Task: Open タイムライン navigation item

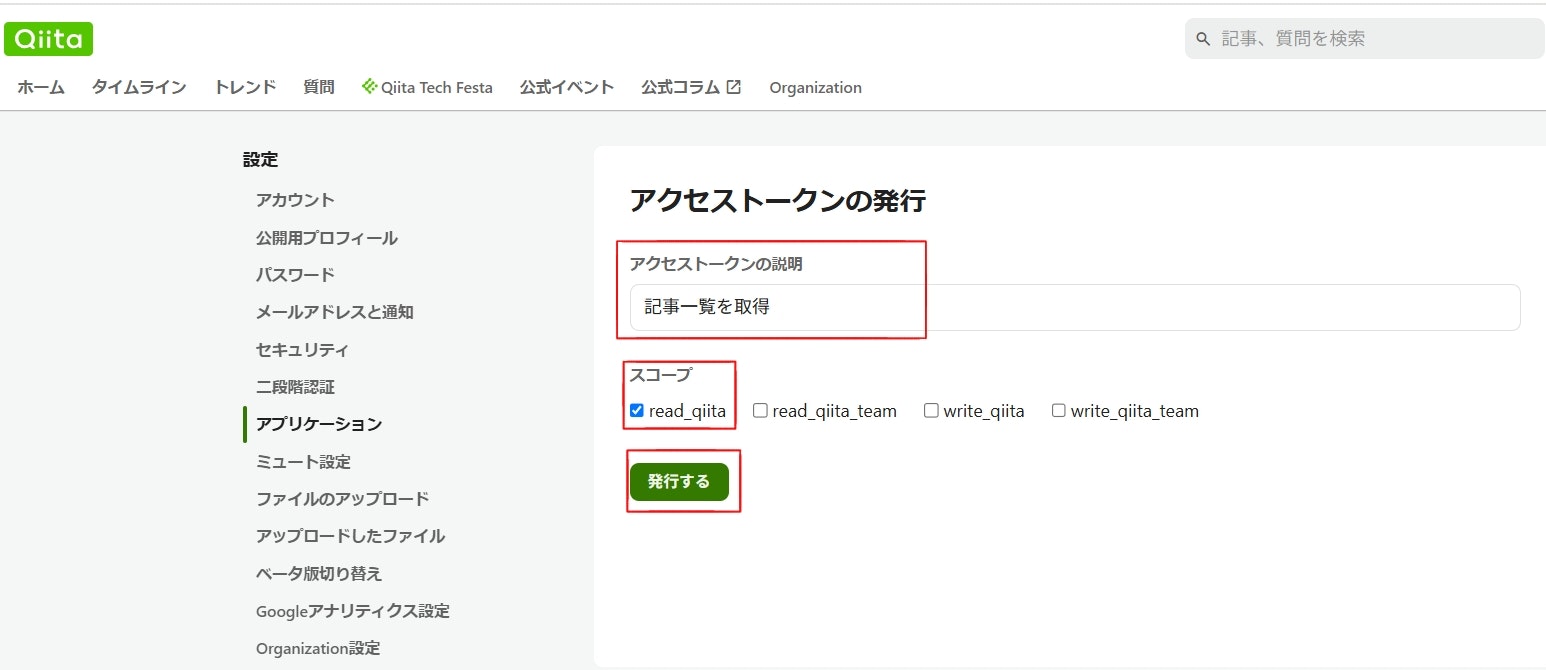Action: click(139, 87)
